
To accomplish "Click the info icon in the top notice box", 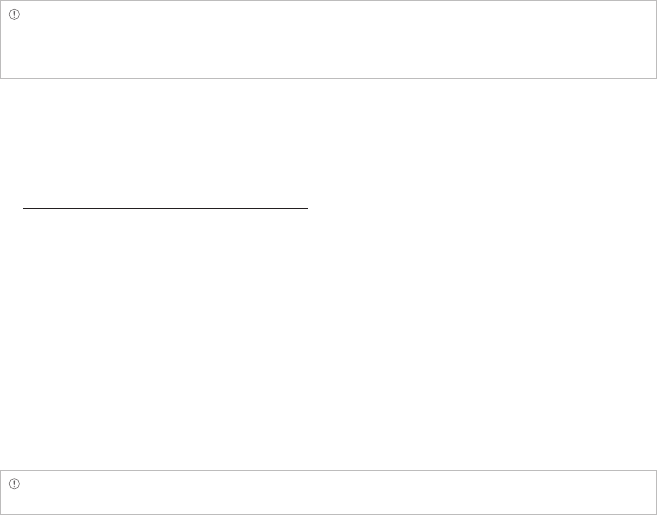I will pyautogui.click(x=15, y=16).
